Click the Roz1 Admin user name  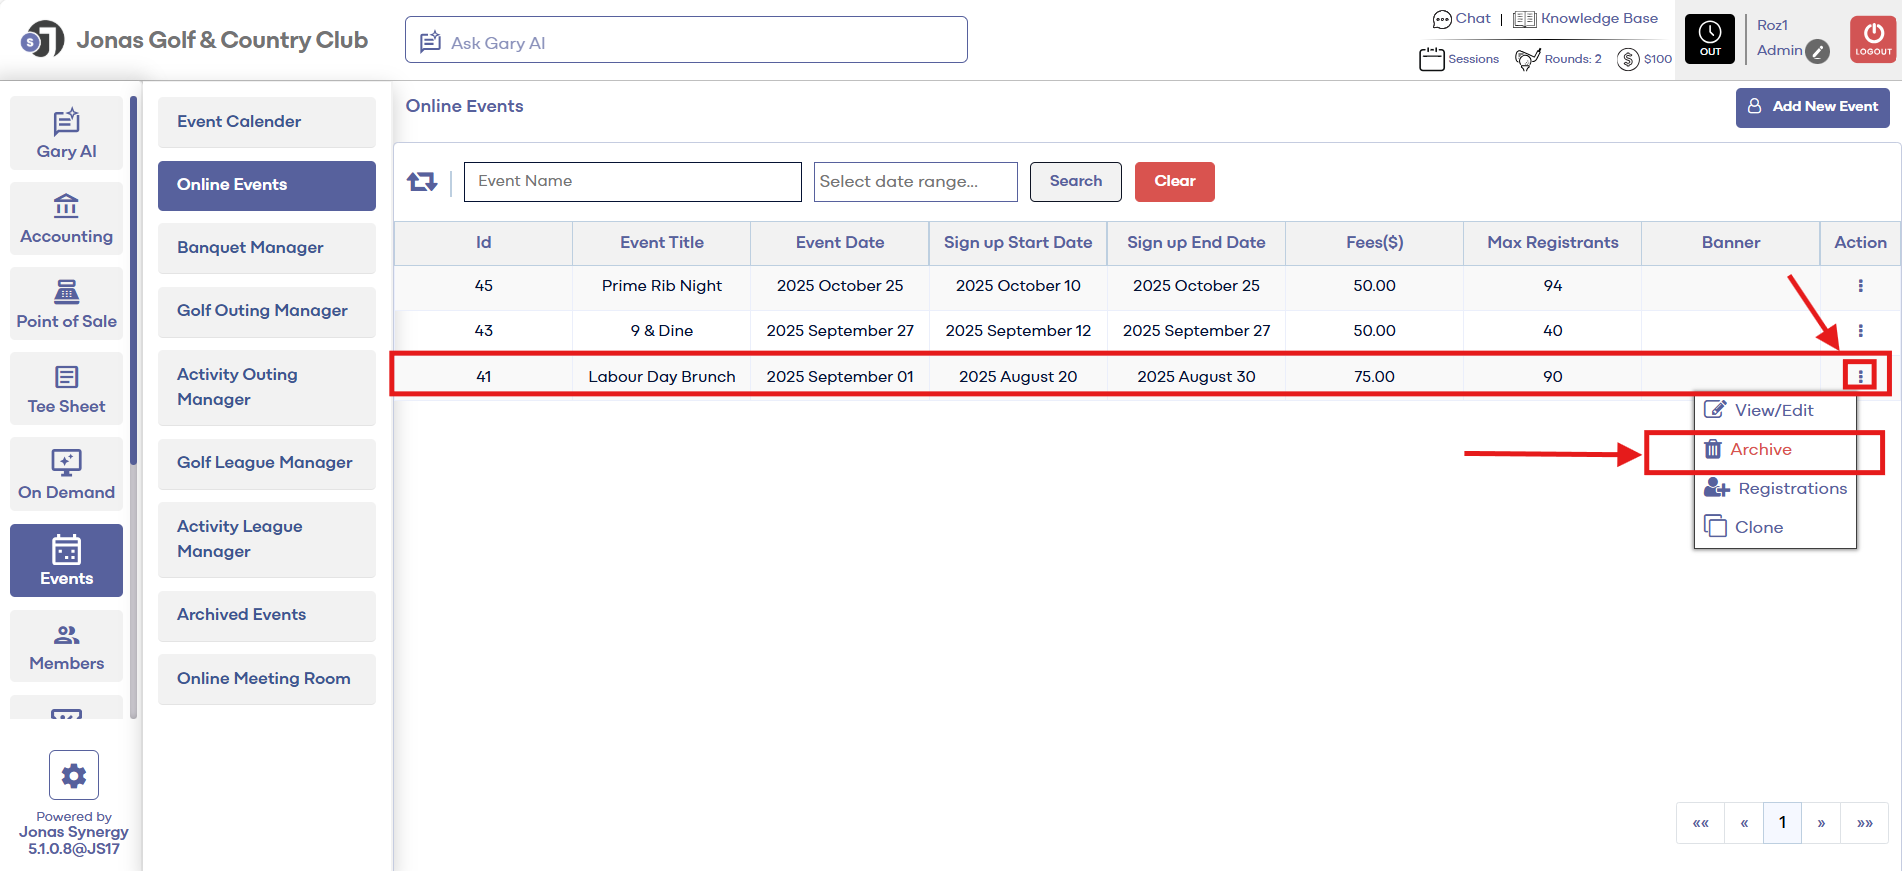click(1779, 38)
